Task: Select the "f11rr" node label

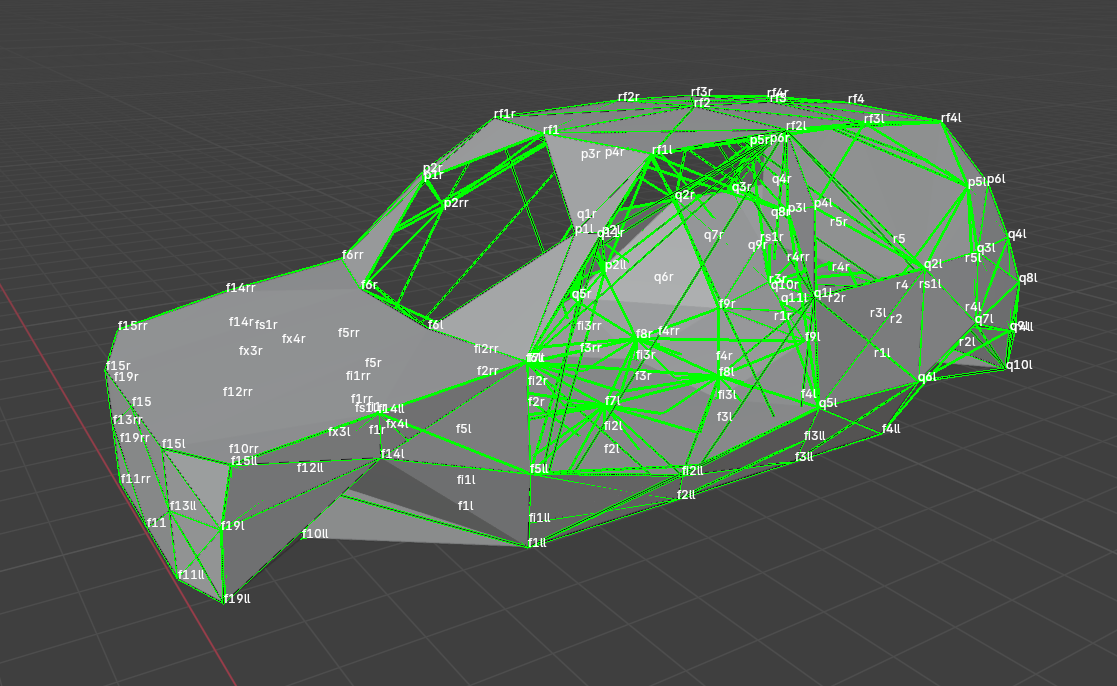Action: (x=135, y=479)
